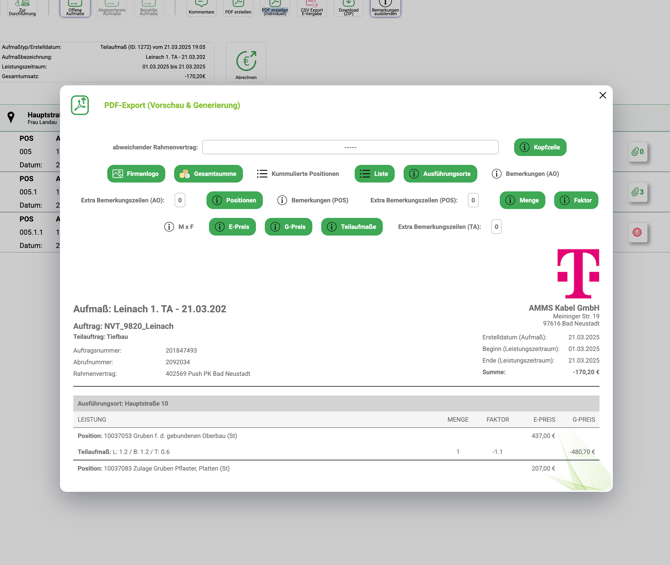Click Extra Bemerkungszeilen (AO) number field
The width and height of the screenshot is (670, 565).
tap(180, 200)
